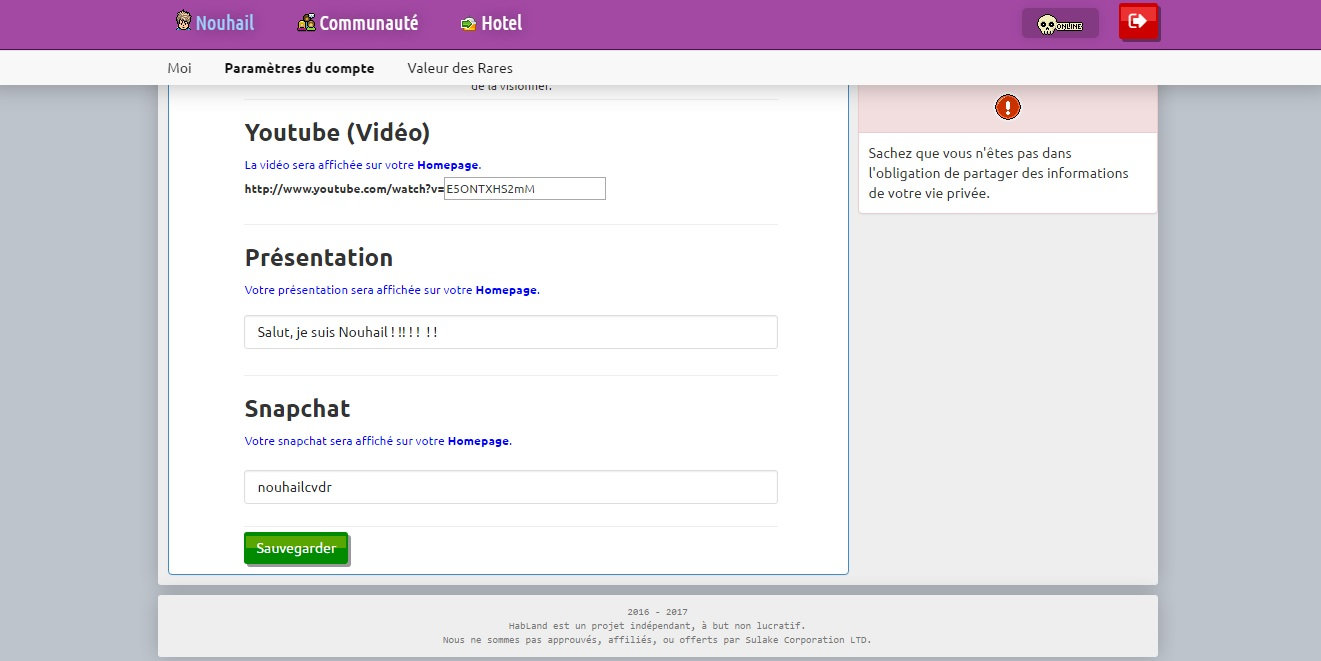Click the Homepage link under Youtube (Vidéo)
Image resolution: width=1321 pixels, height=661 pixels.
448,164
